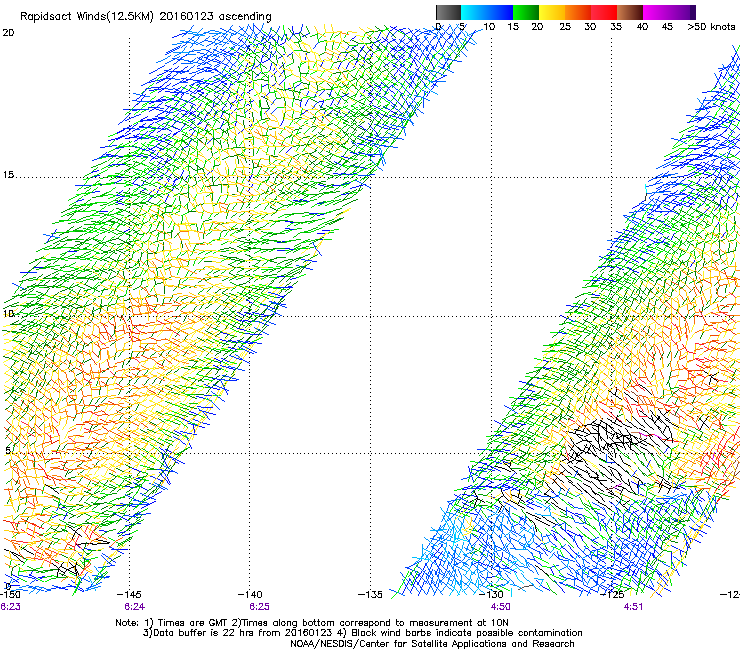Click the longitude label "-125"

pyautogui.click(x=612, y=594)
